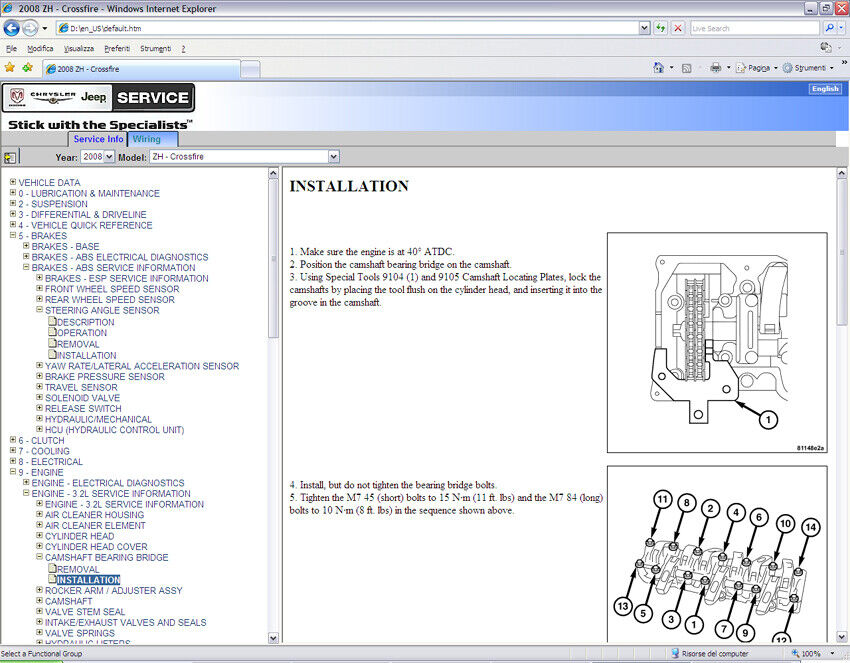Click the Live Search input field
The height and width of the screenshot is (663, 850).
(x=754, y=28)
